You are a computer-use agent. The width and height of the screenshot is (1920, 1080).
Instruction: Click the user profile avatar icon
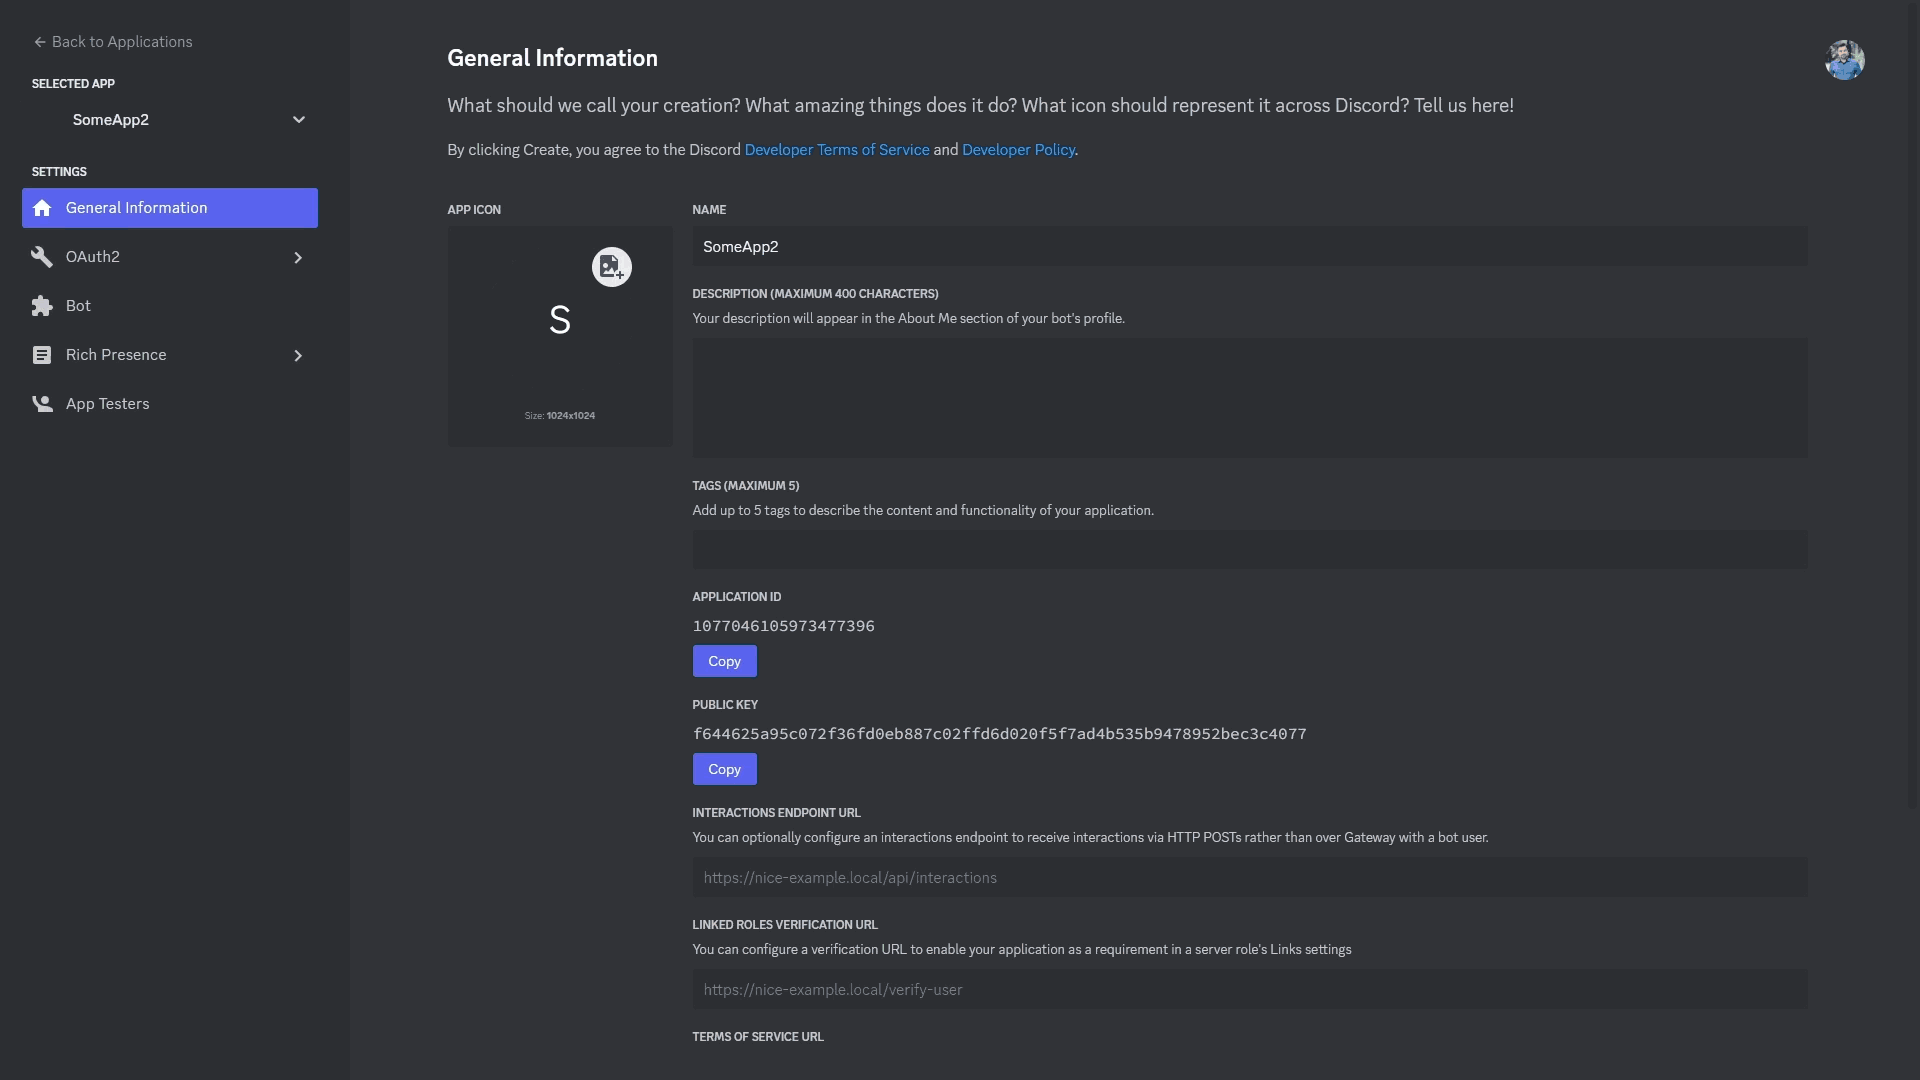[1845, 59]
